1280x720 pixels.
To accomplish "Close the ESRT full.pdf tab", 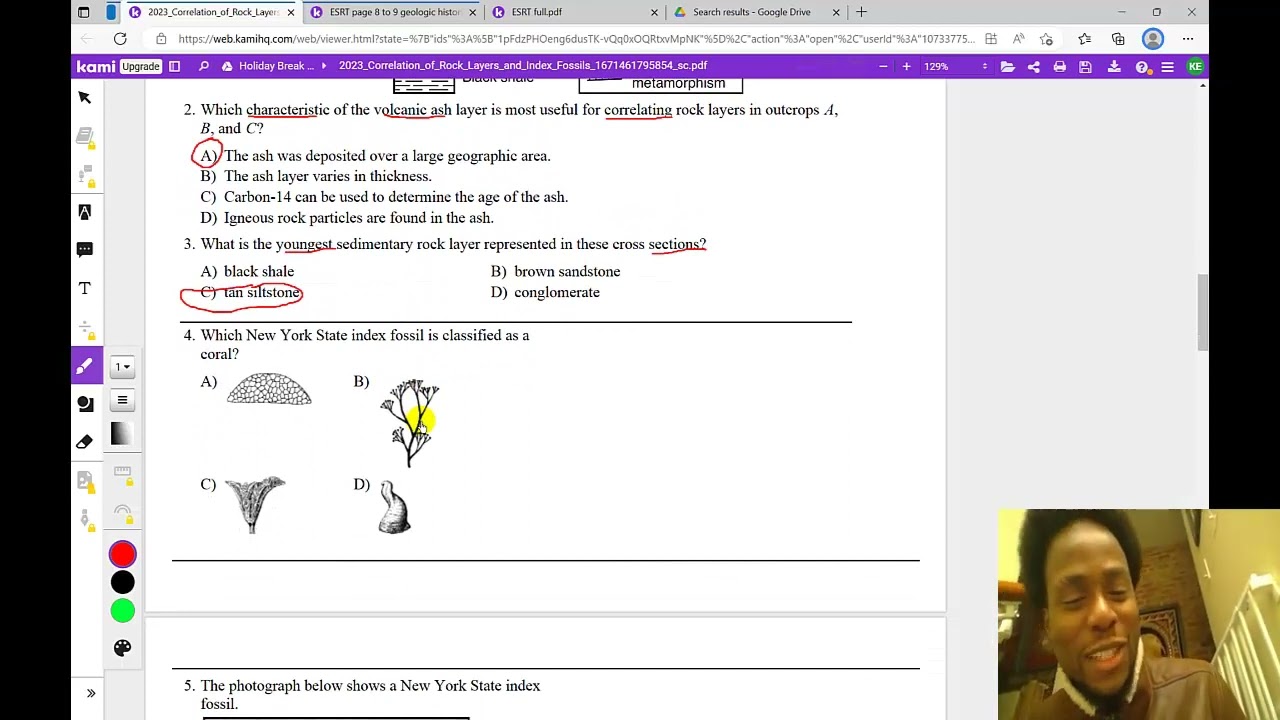I will 654,12.
